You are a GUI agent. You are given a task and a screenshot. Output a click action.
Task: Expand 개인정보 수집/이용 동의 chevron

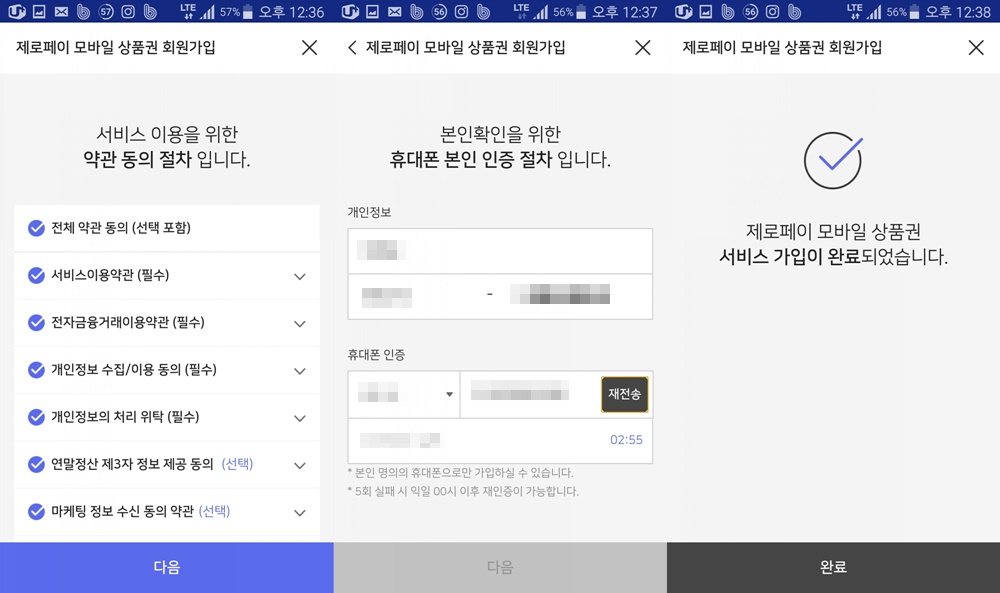(300, 371)
